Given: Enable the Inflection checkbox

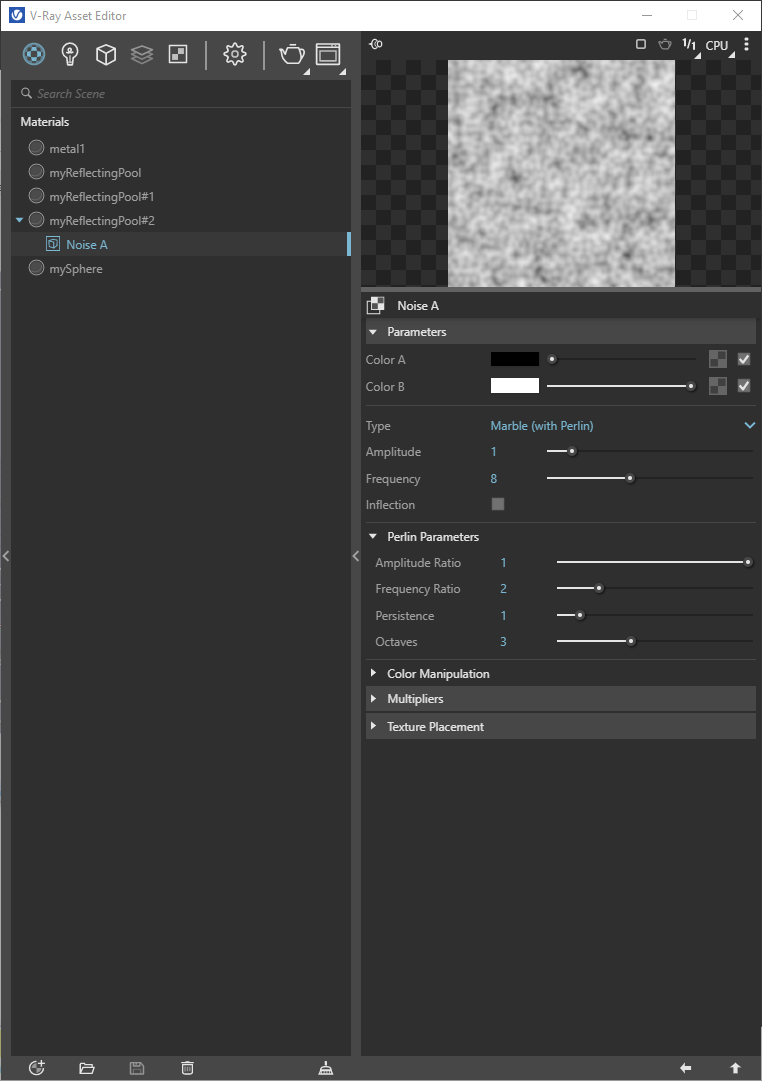Looking at the screenshot, I should coord(498,504).
